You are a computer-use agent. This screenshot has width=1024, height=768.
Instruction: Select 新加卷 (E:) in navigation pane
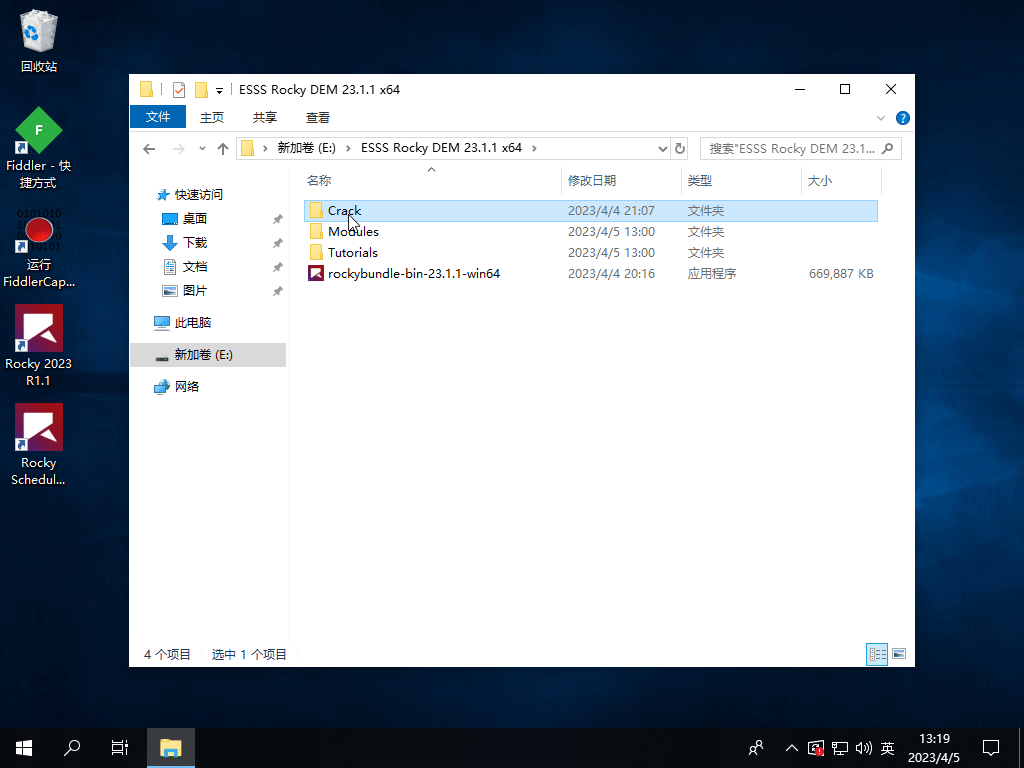pos(208,355)
